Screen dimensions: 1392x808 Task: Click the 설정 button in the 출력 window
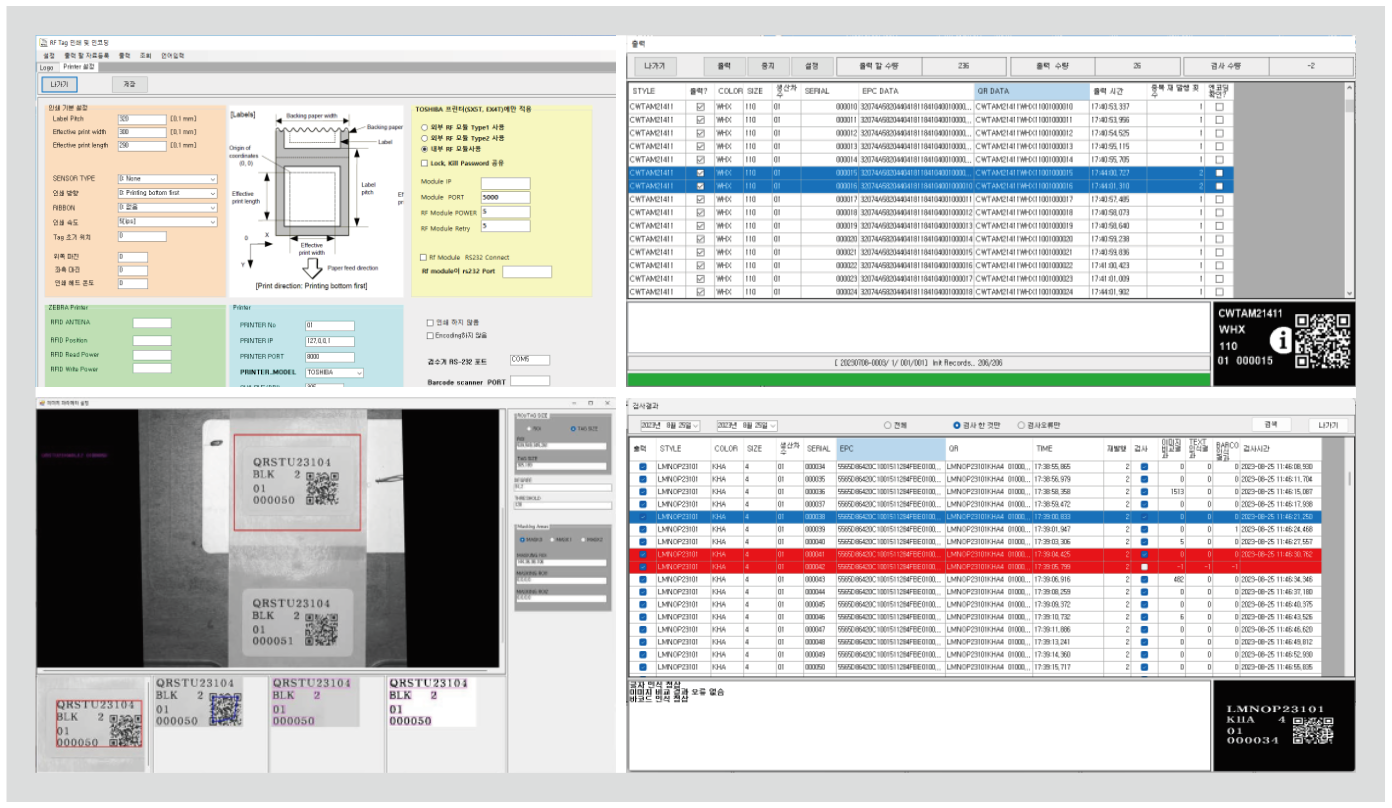click(x=812, y=66)
